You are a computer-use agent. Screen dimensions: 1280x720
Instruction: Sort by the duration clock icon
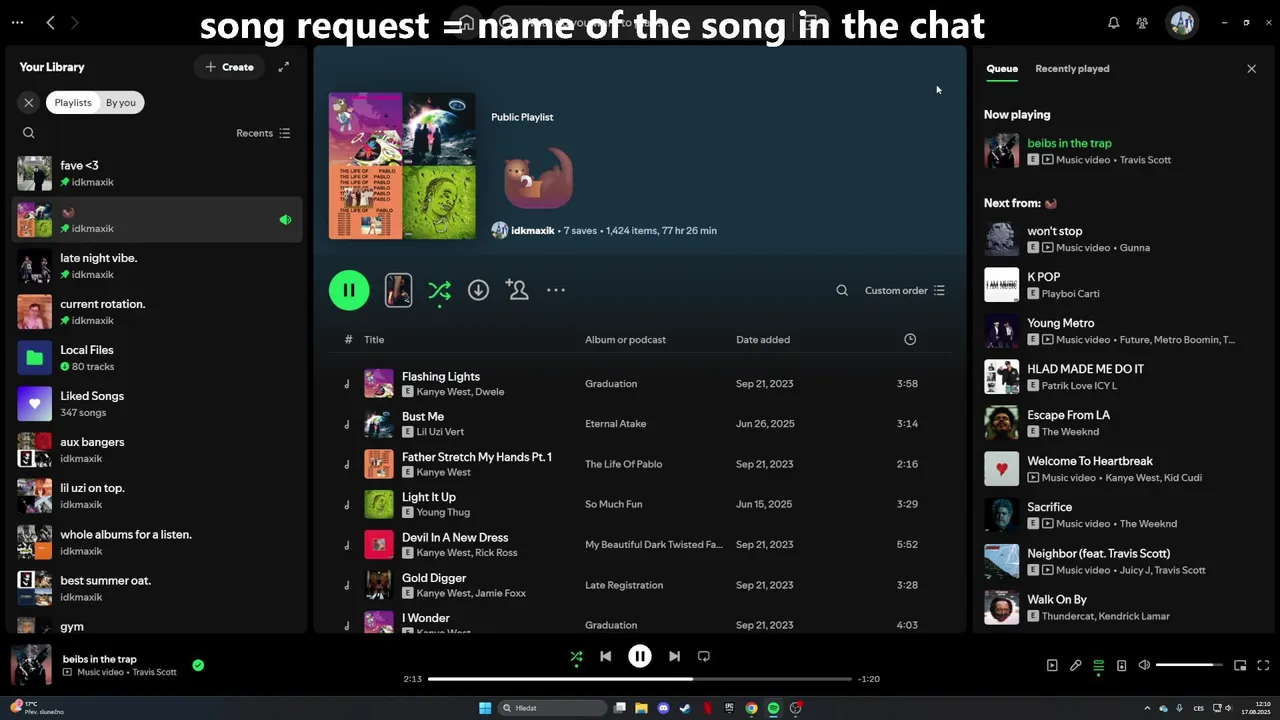(x=910, y=340)
